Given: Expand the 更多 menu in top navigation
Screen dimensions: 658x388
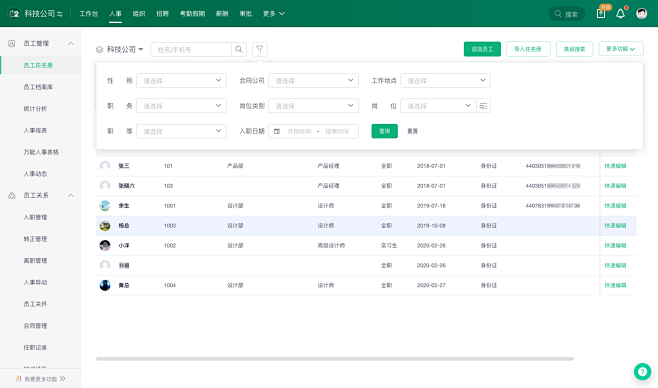Looking at the screenshot, I should coord(274,14).
